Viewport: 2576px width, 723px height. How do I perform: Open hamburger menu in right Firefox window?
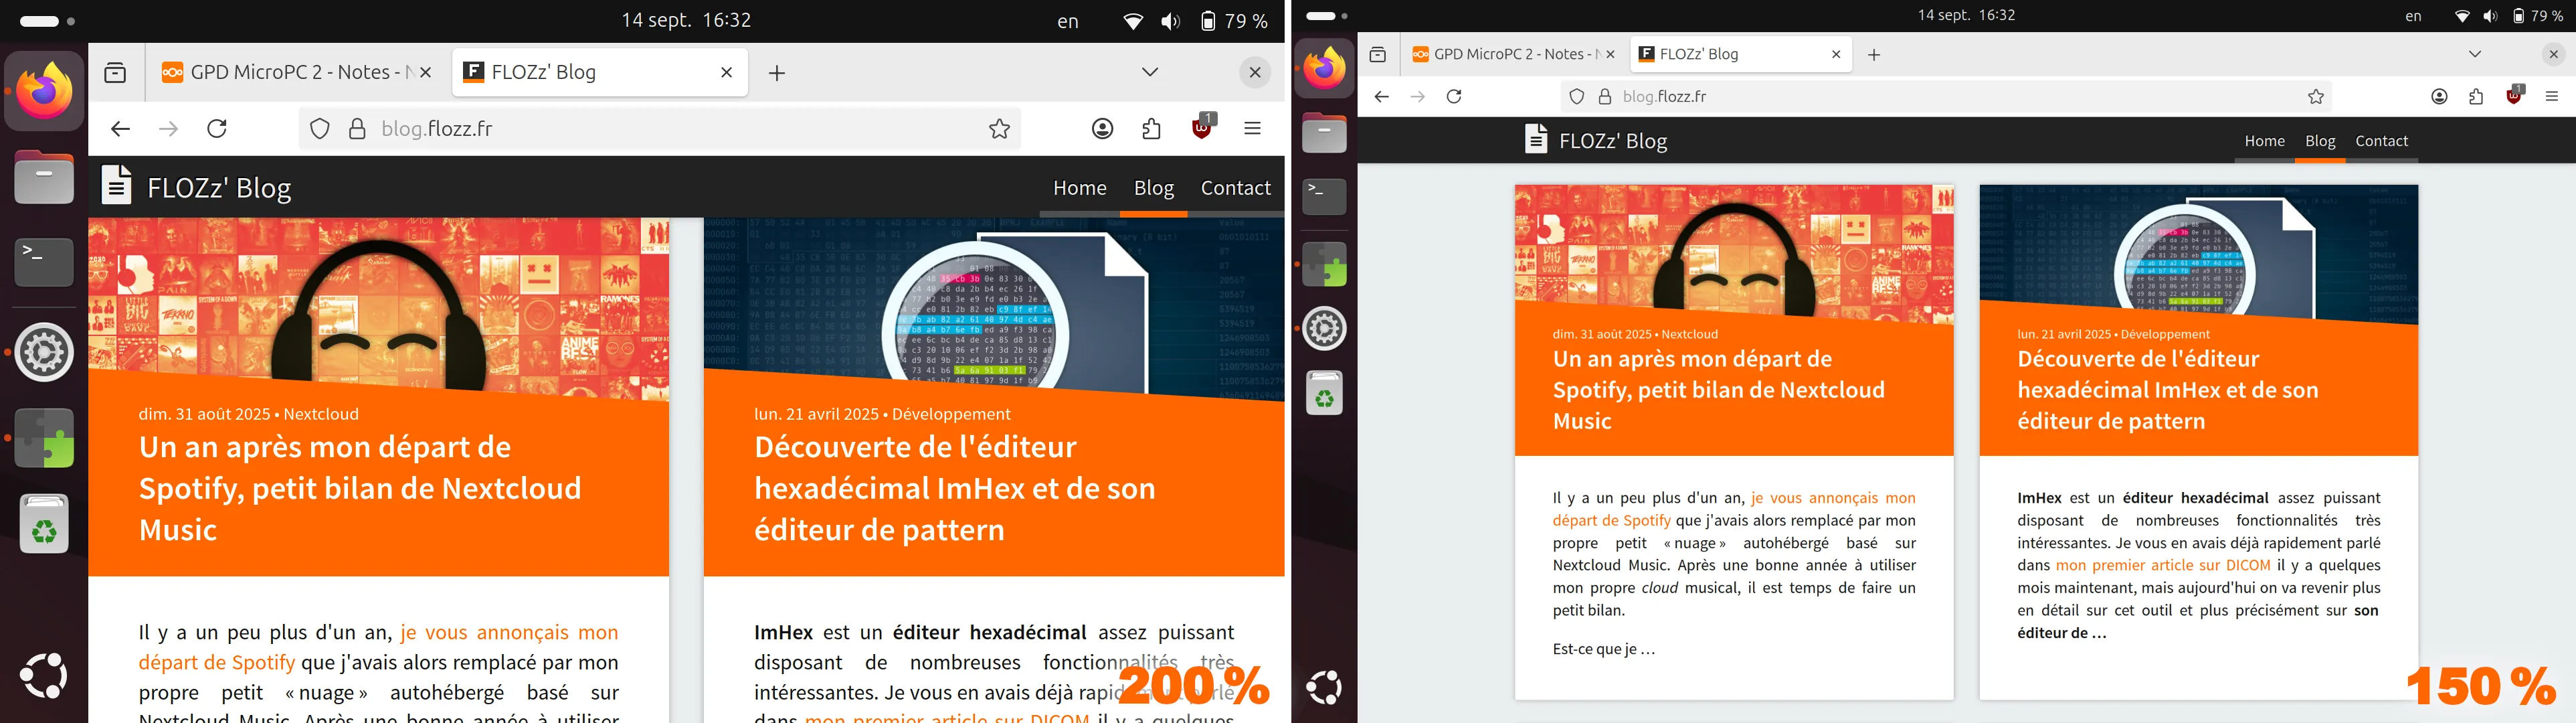[2551, 97]
